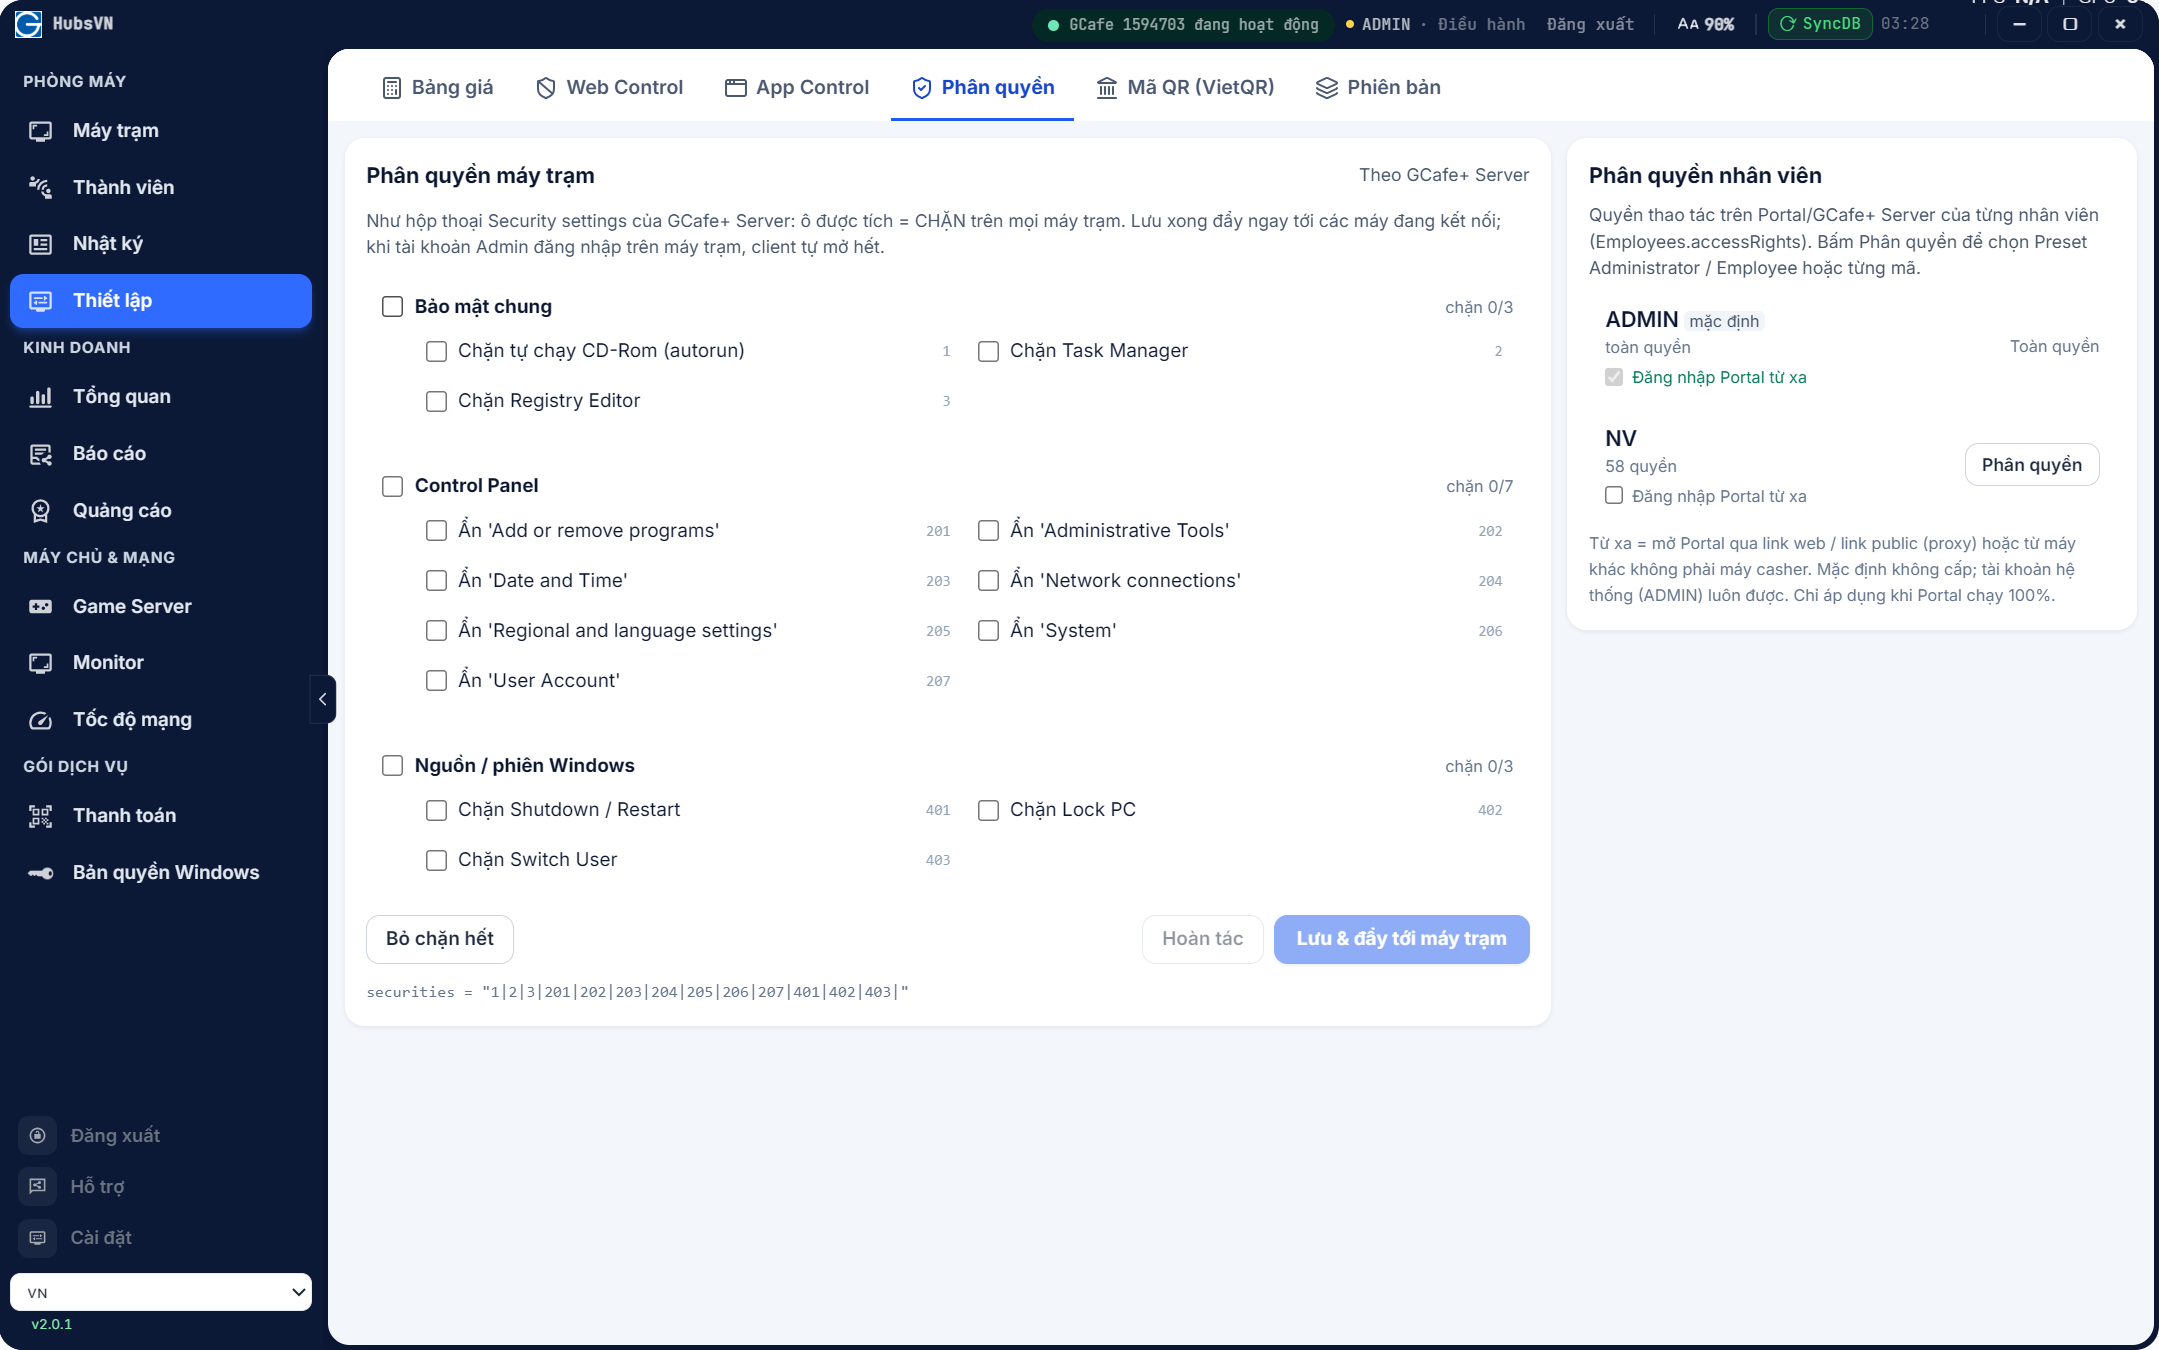
Task: Open the Phiên bản tab
Action: pyautogui.click(x=1378, y=88)
